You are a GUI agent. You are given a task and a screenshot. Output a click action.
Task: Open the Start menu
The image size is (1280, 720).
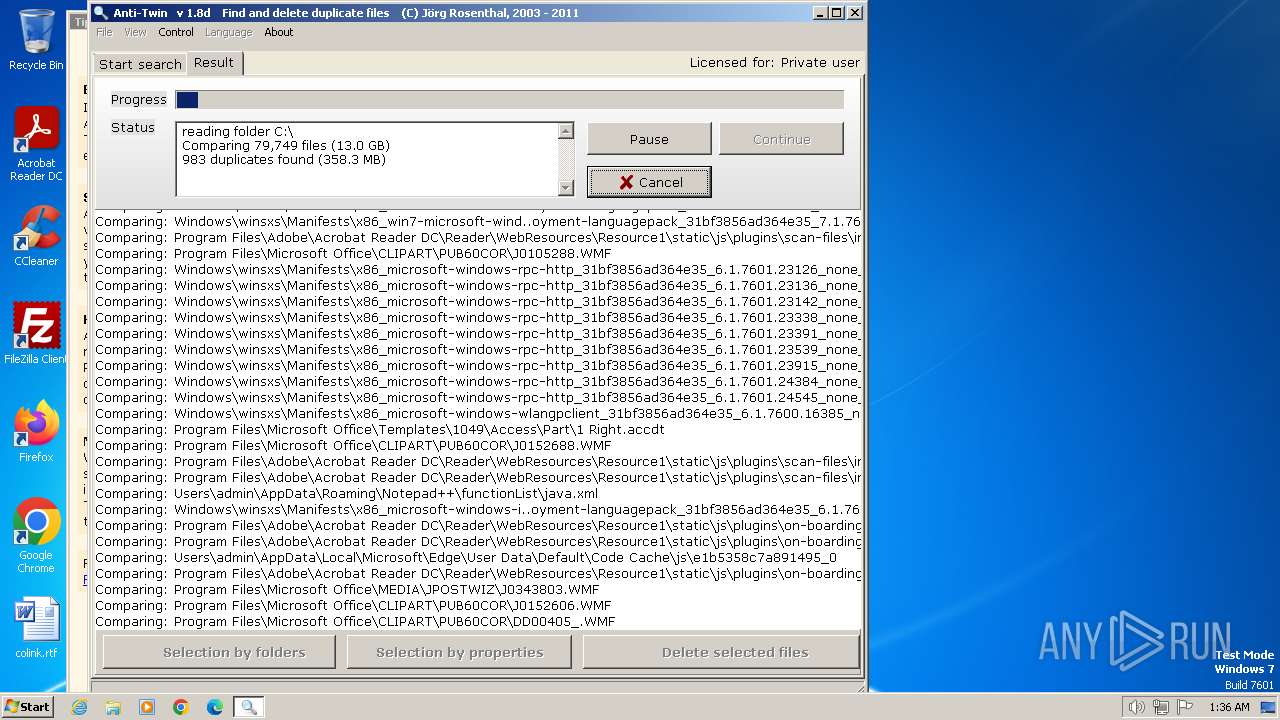[28, 706]
